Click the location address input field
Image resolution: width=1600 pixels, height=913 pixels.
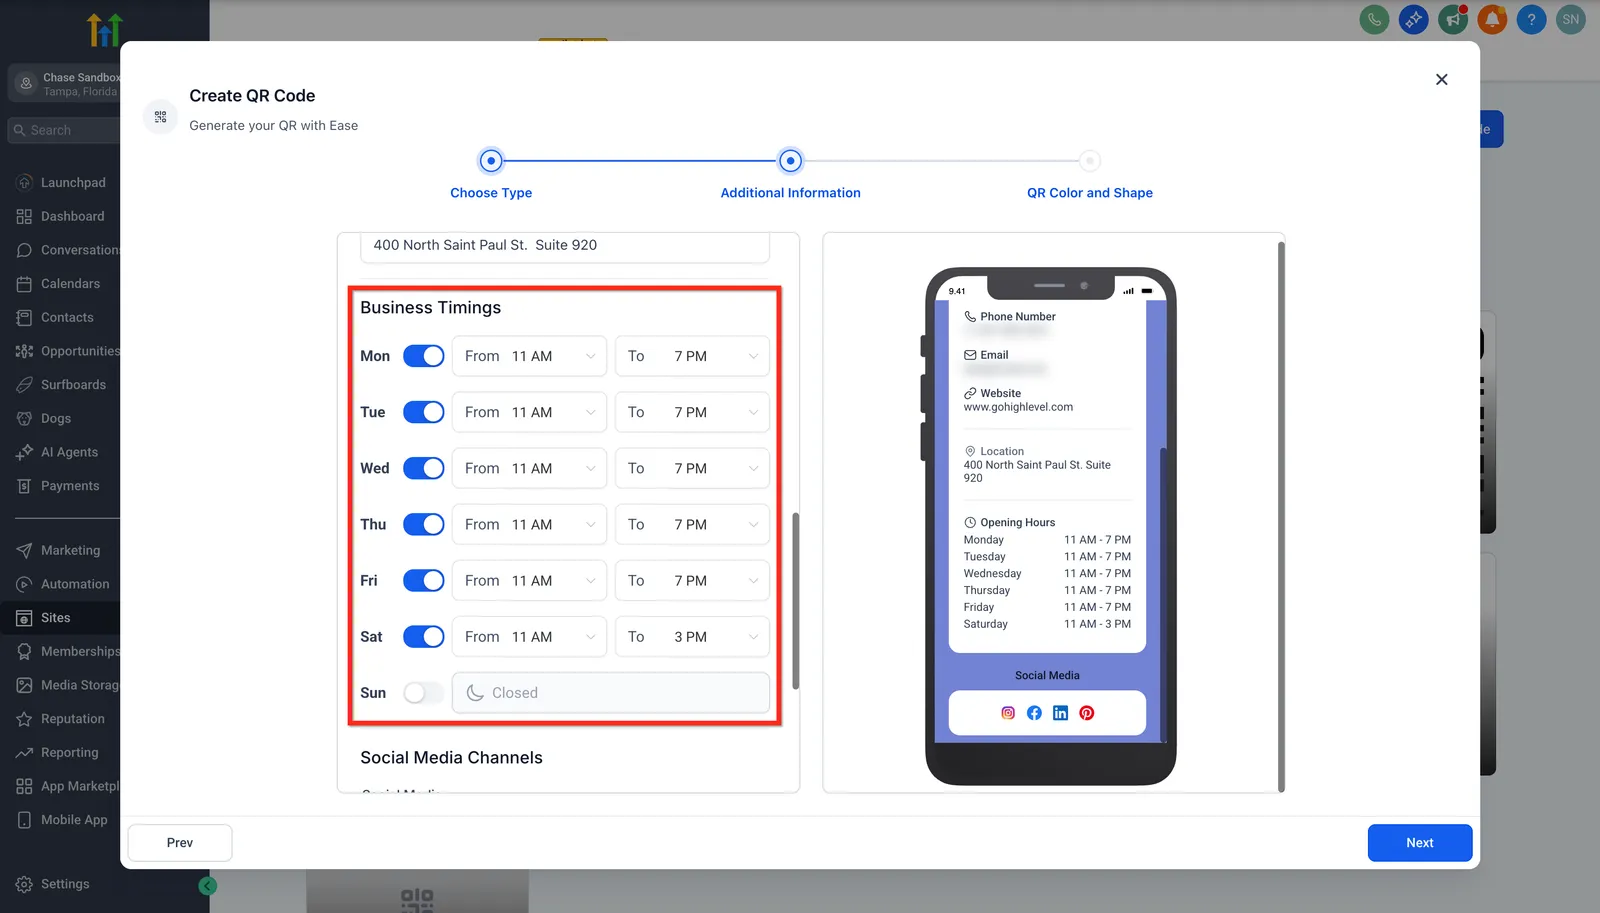565,246
